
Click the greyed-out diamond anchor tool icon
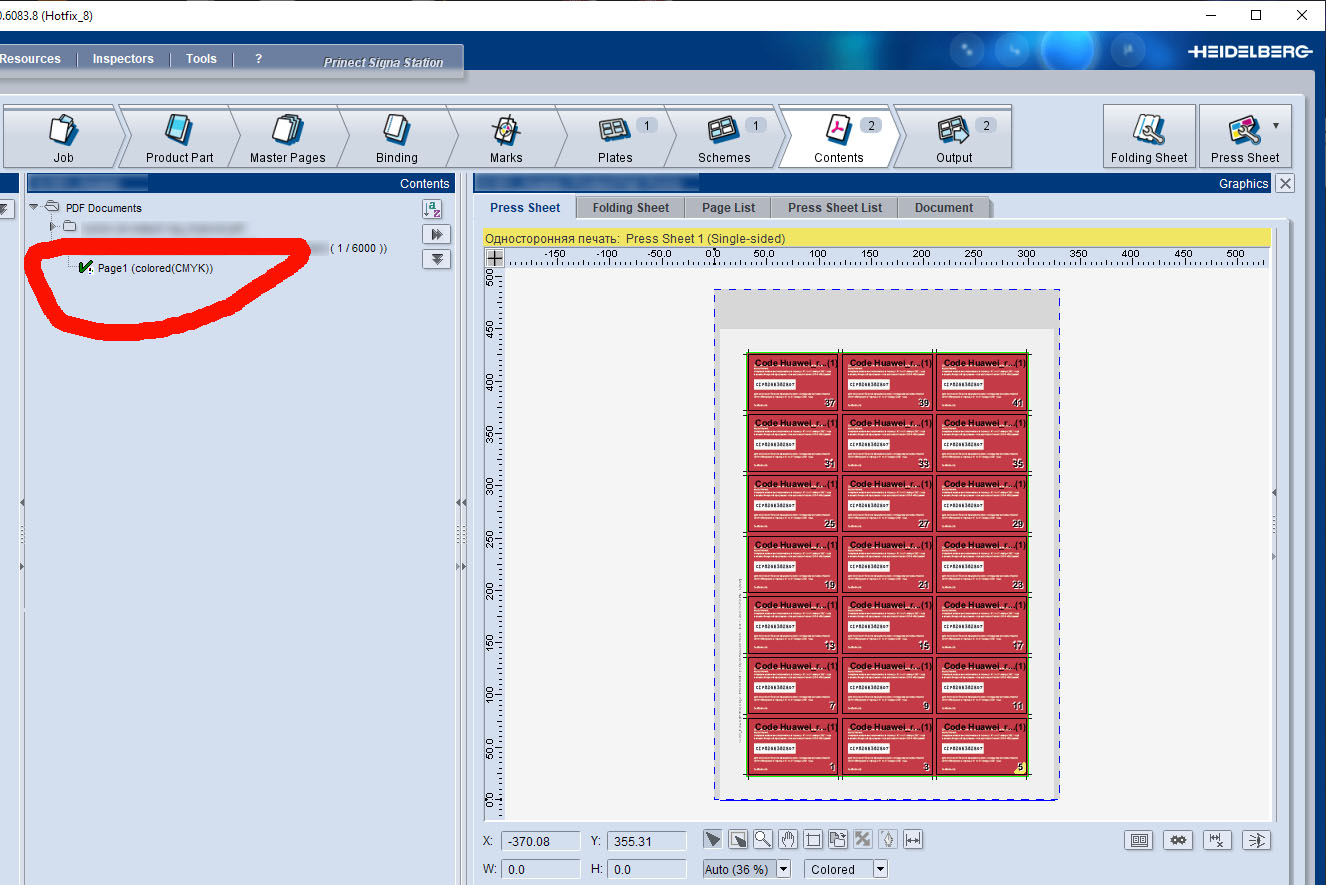click(888, 840)
